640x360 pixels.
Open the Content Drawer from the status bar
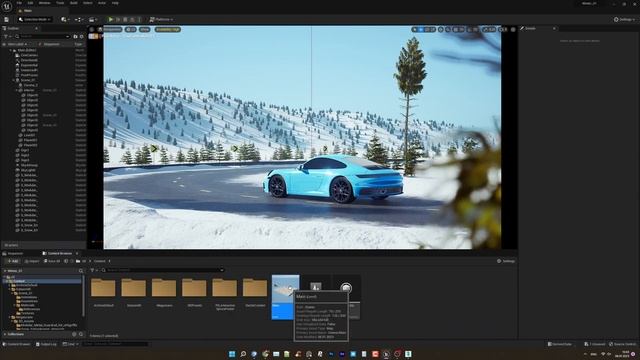pos(16,344)
